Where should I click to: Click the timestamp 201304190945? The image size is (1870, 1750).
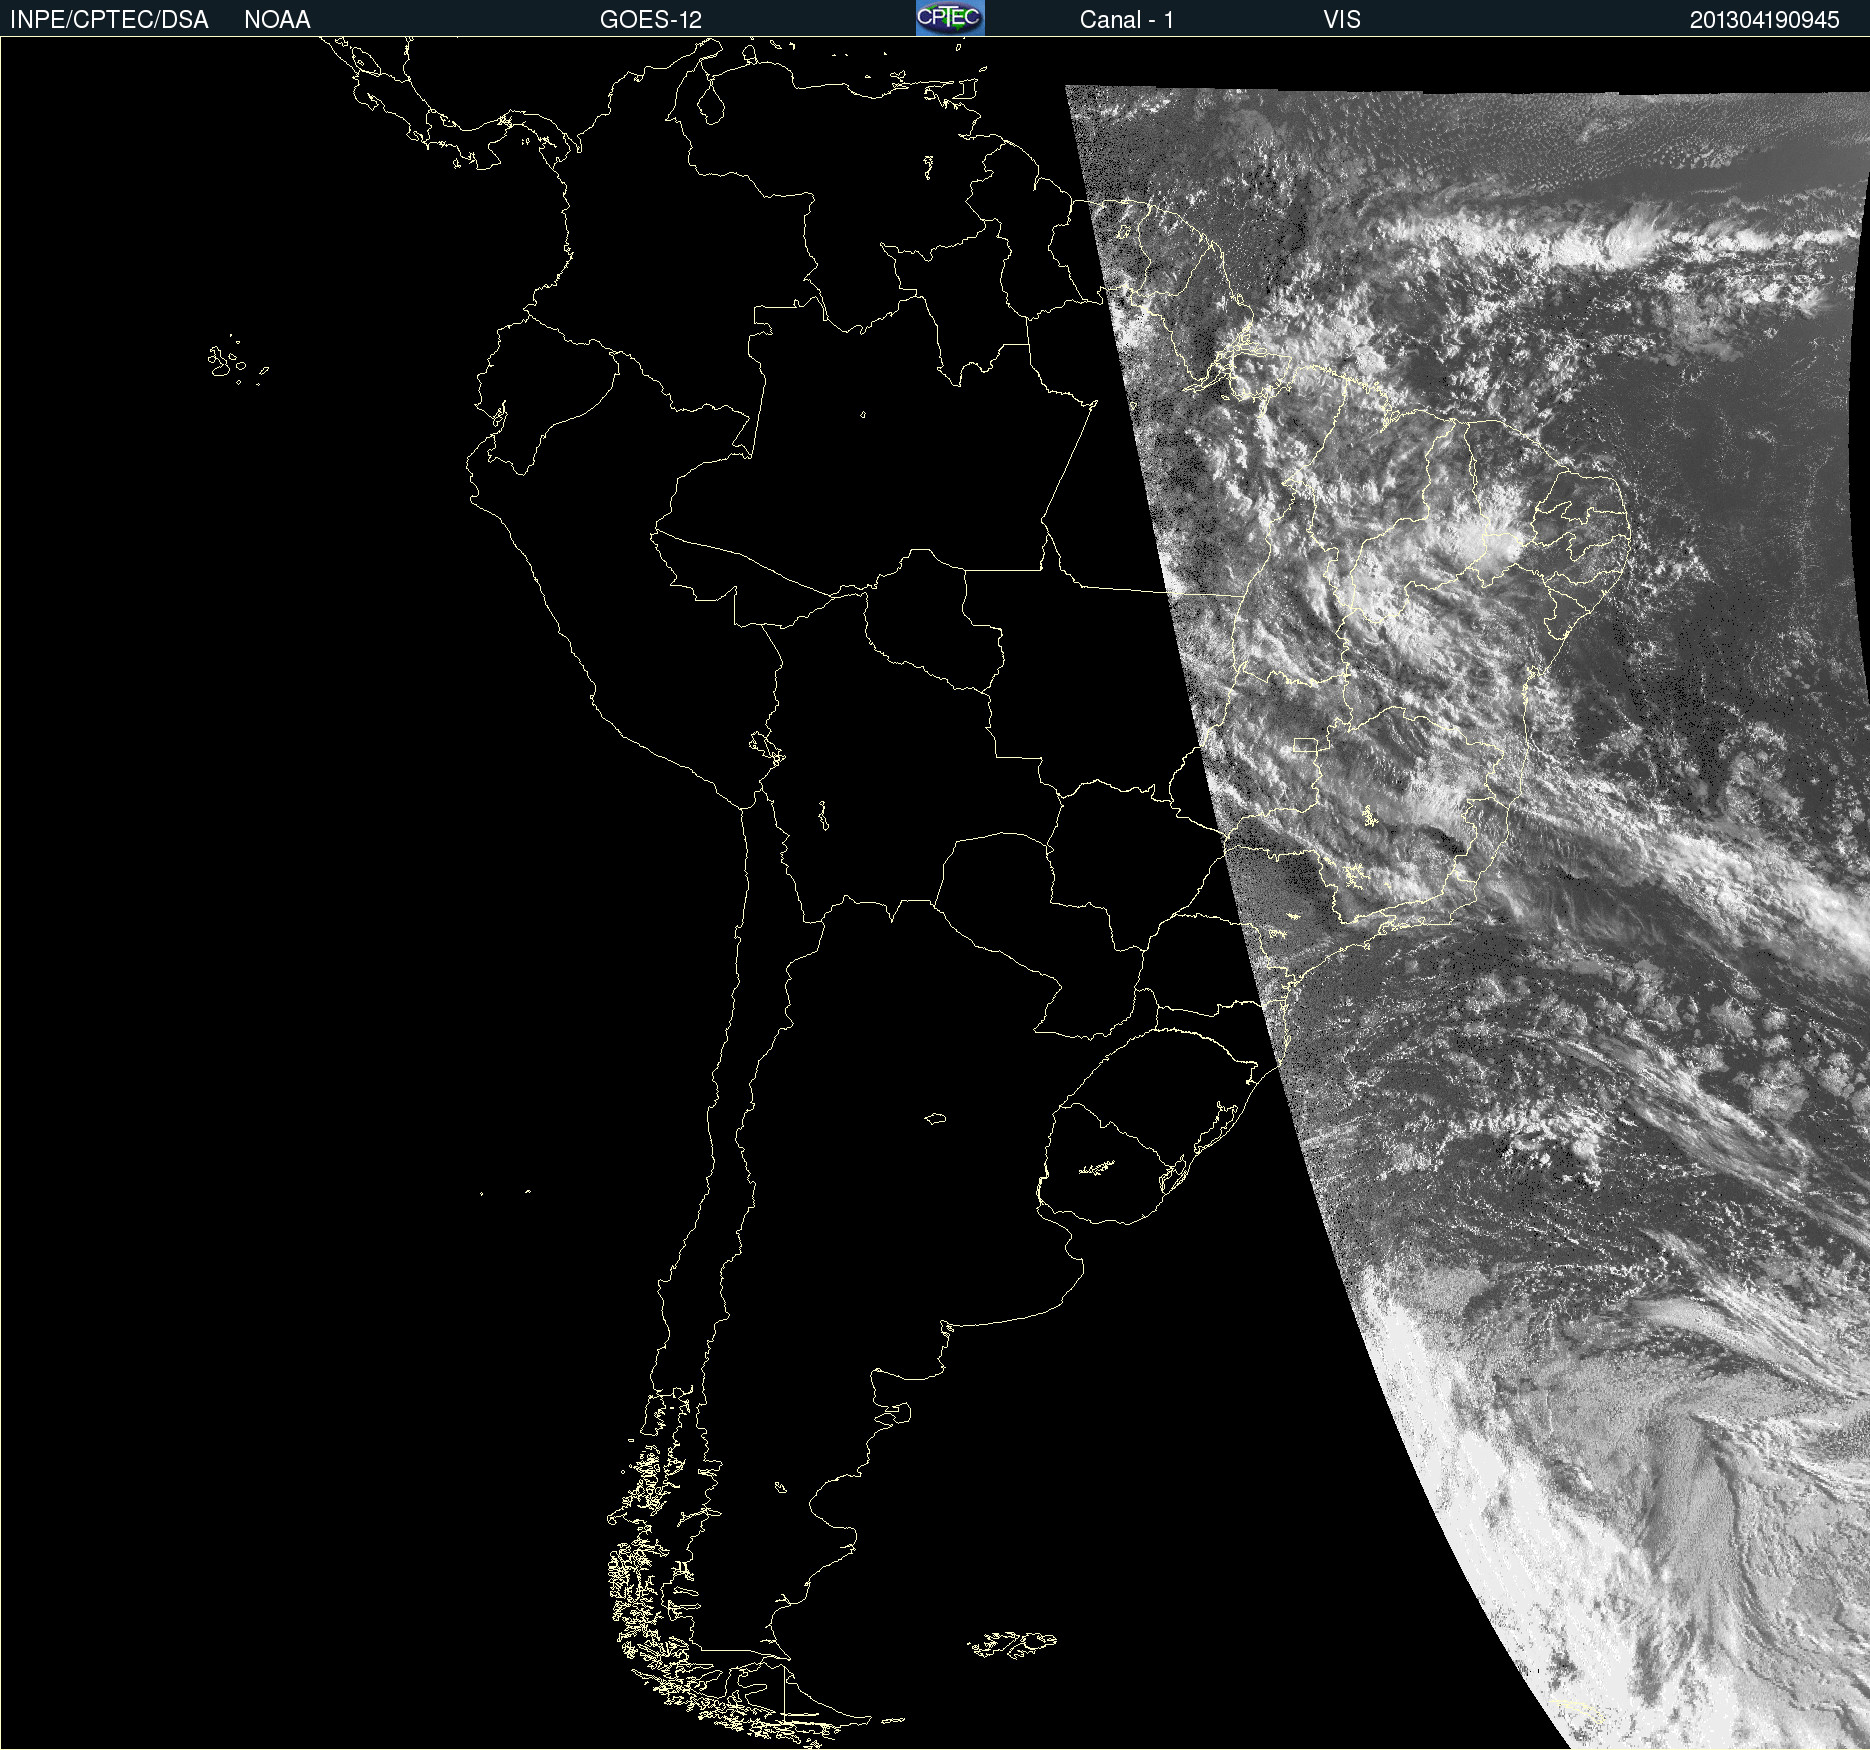point(1764,20)
